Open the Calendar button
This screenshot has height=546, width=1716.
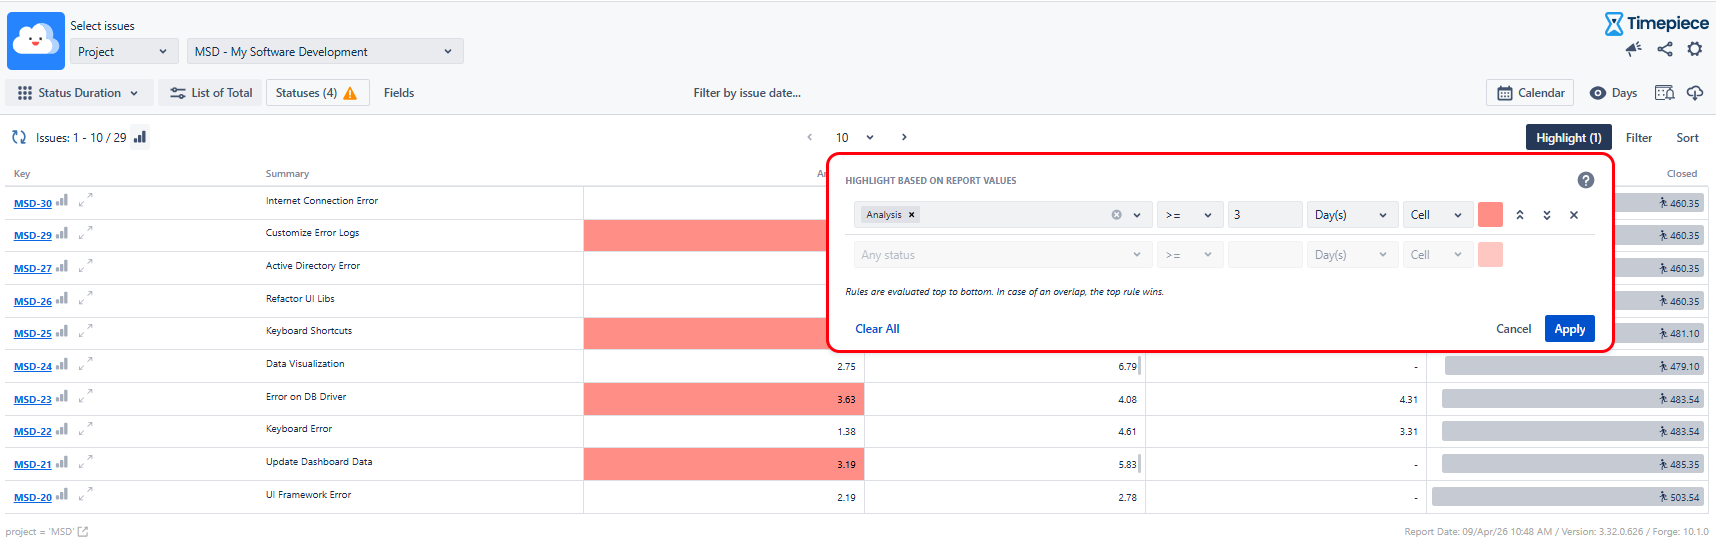[x=1530, y=93]
